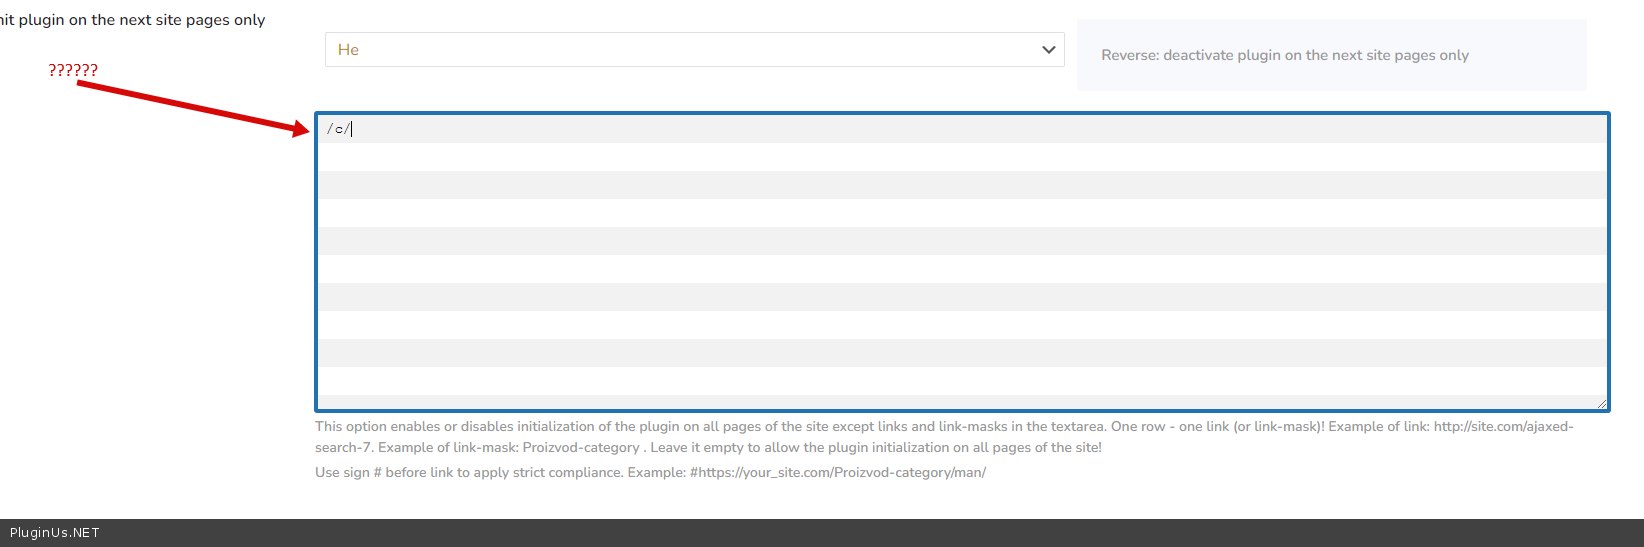Click the red arrow head annotation

point(301,129)
